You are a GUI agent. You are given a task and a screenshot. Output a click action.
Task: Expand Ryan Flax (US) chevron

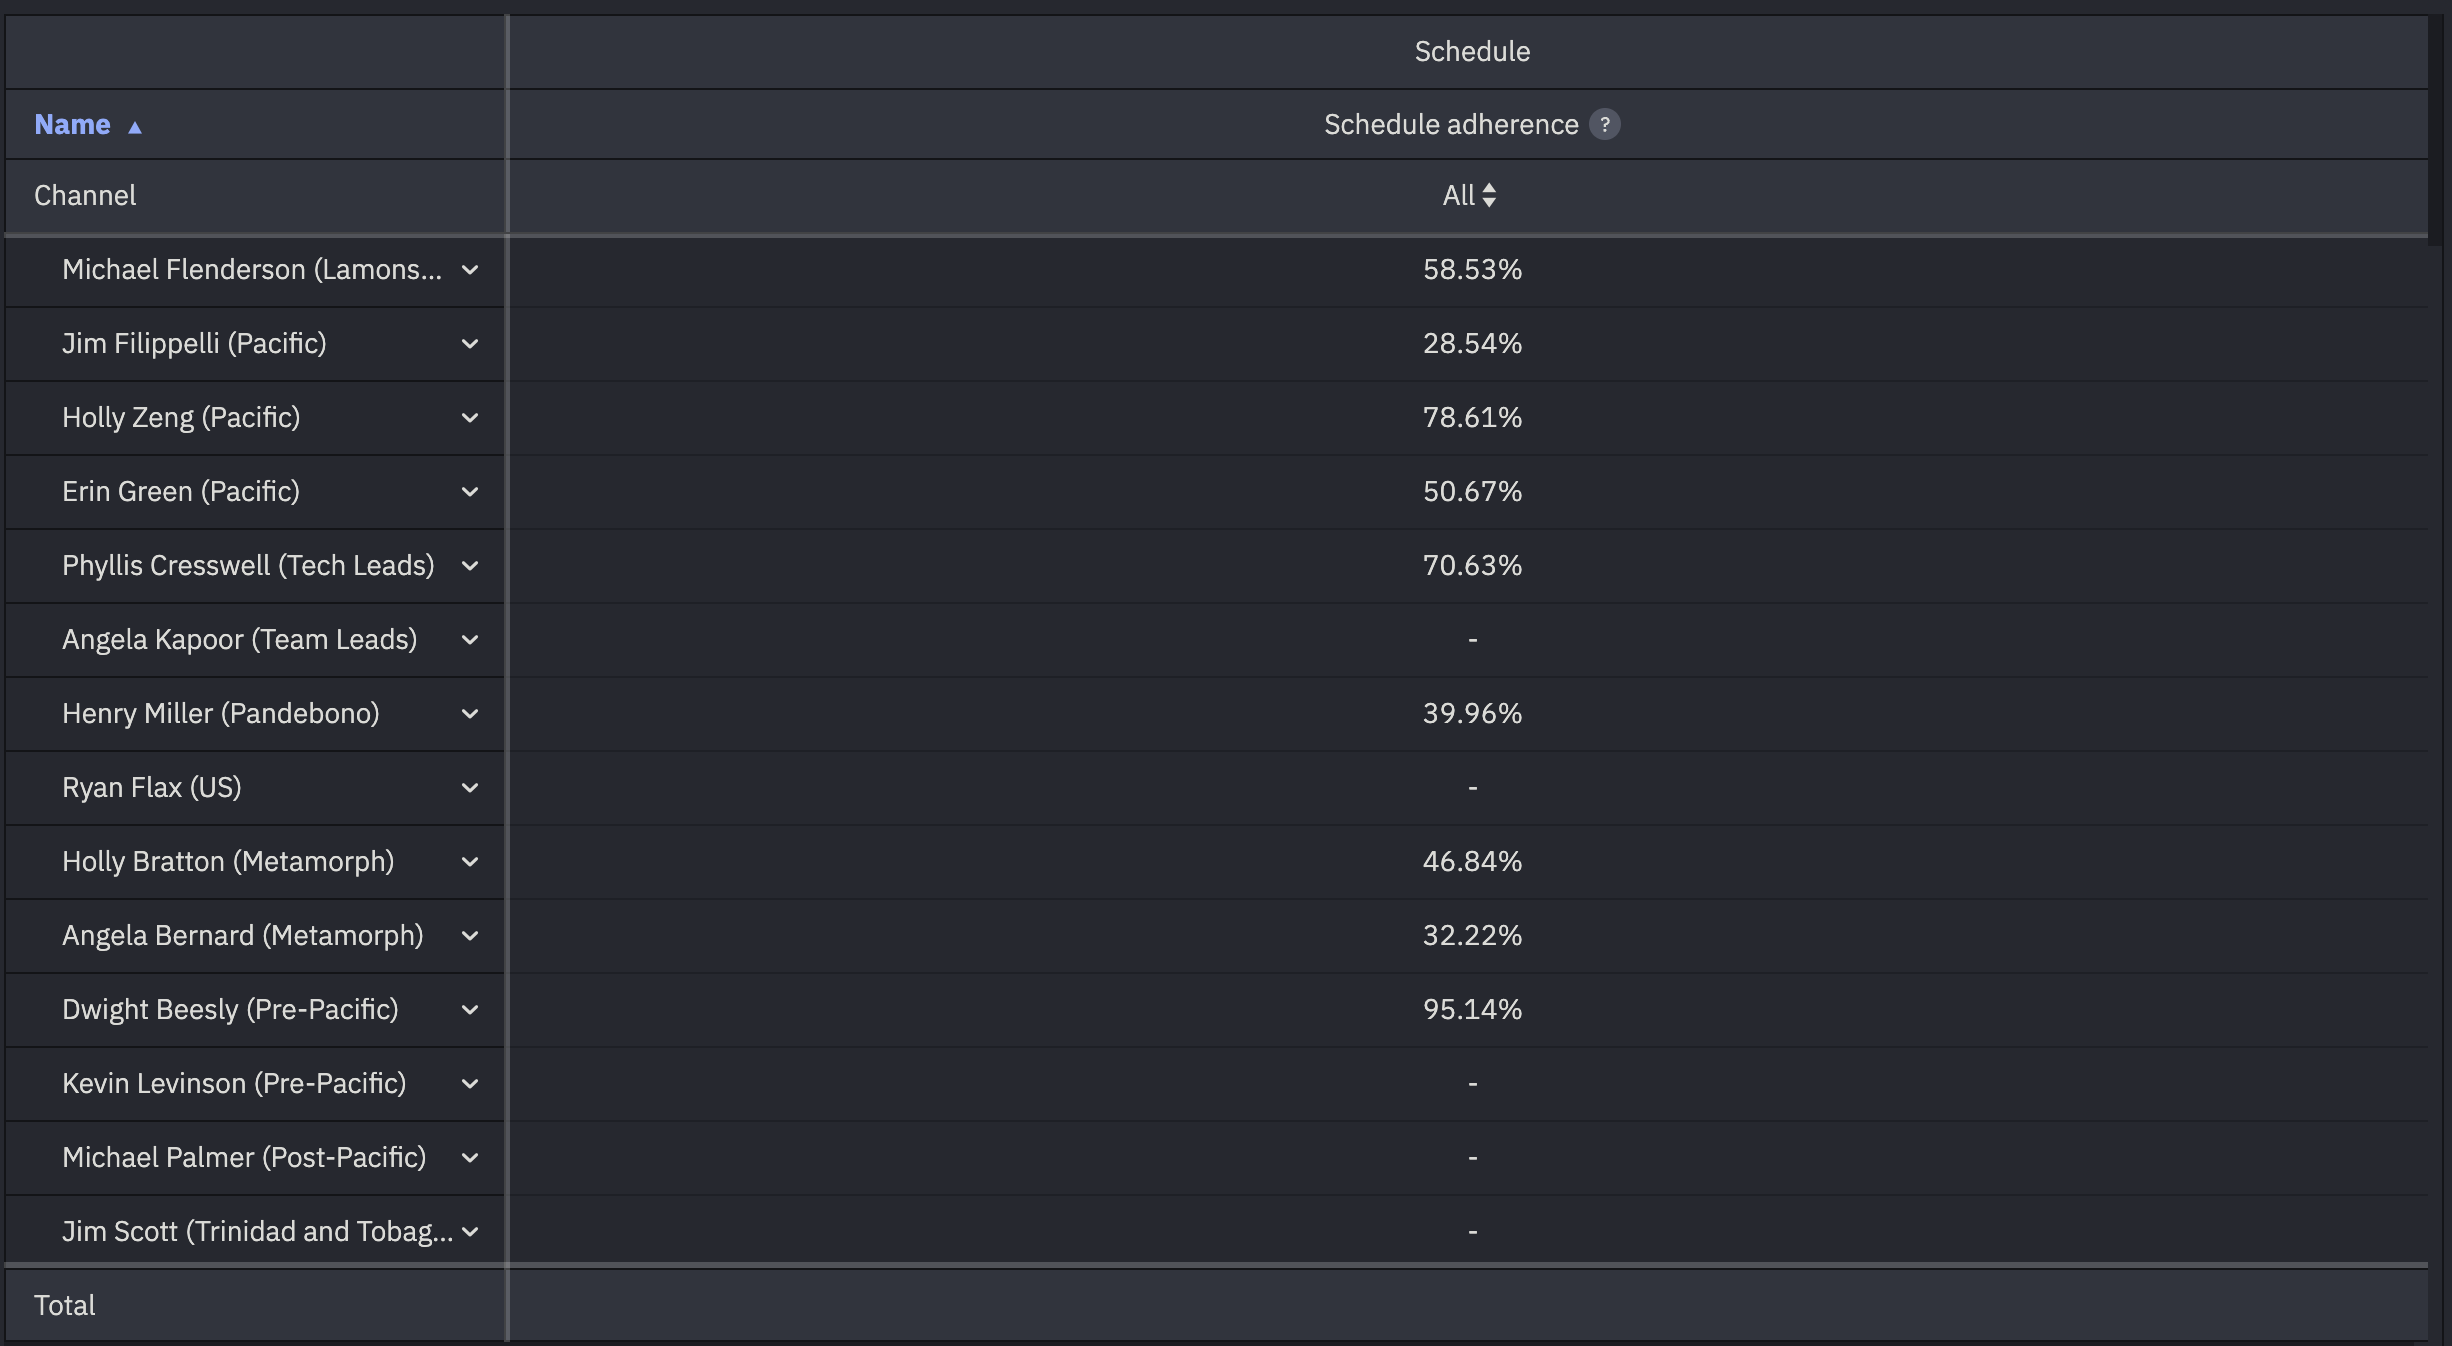470,788
